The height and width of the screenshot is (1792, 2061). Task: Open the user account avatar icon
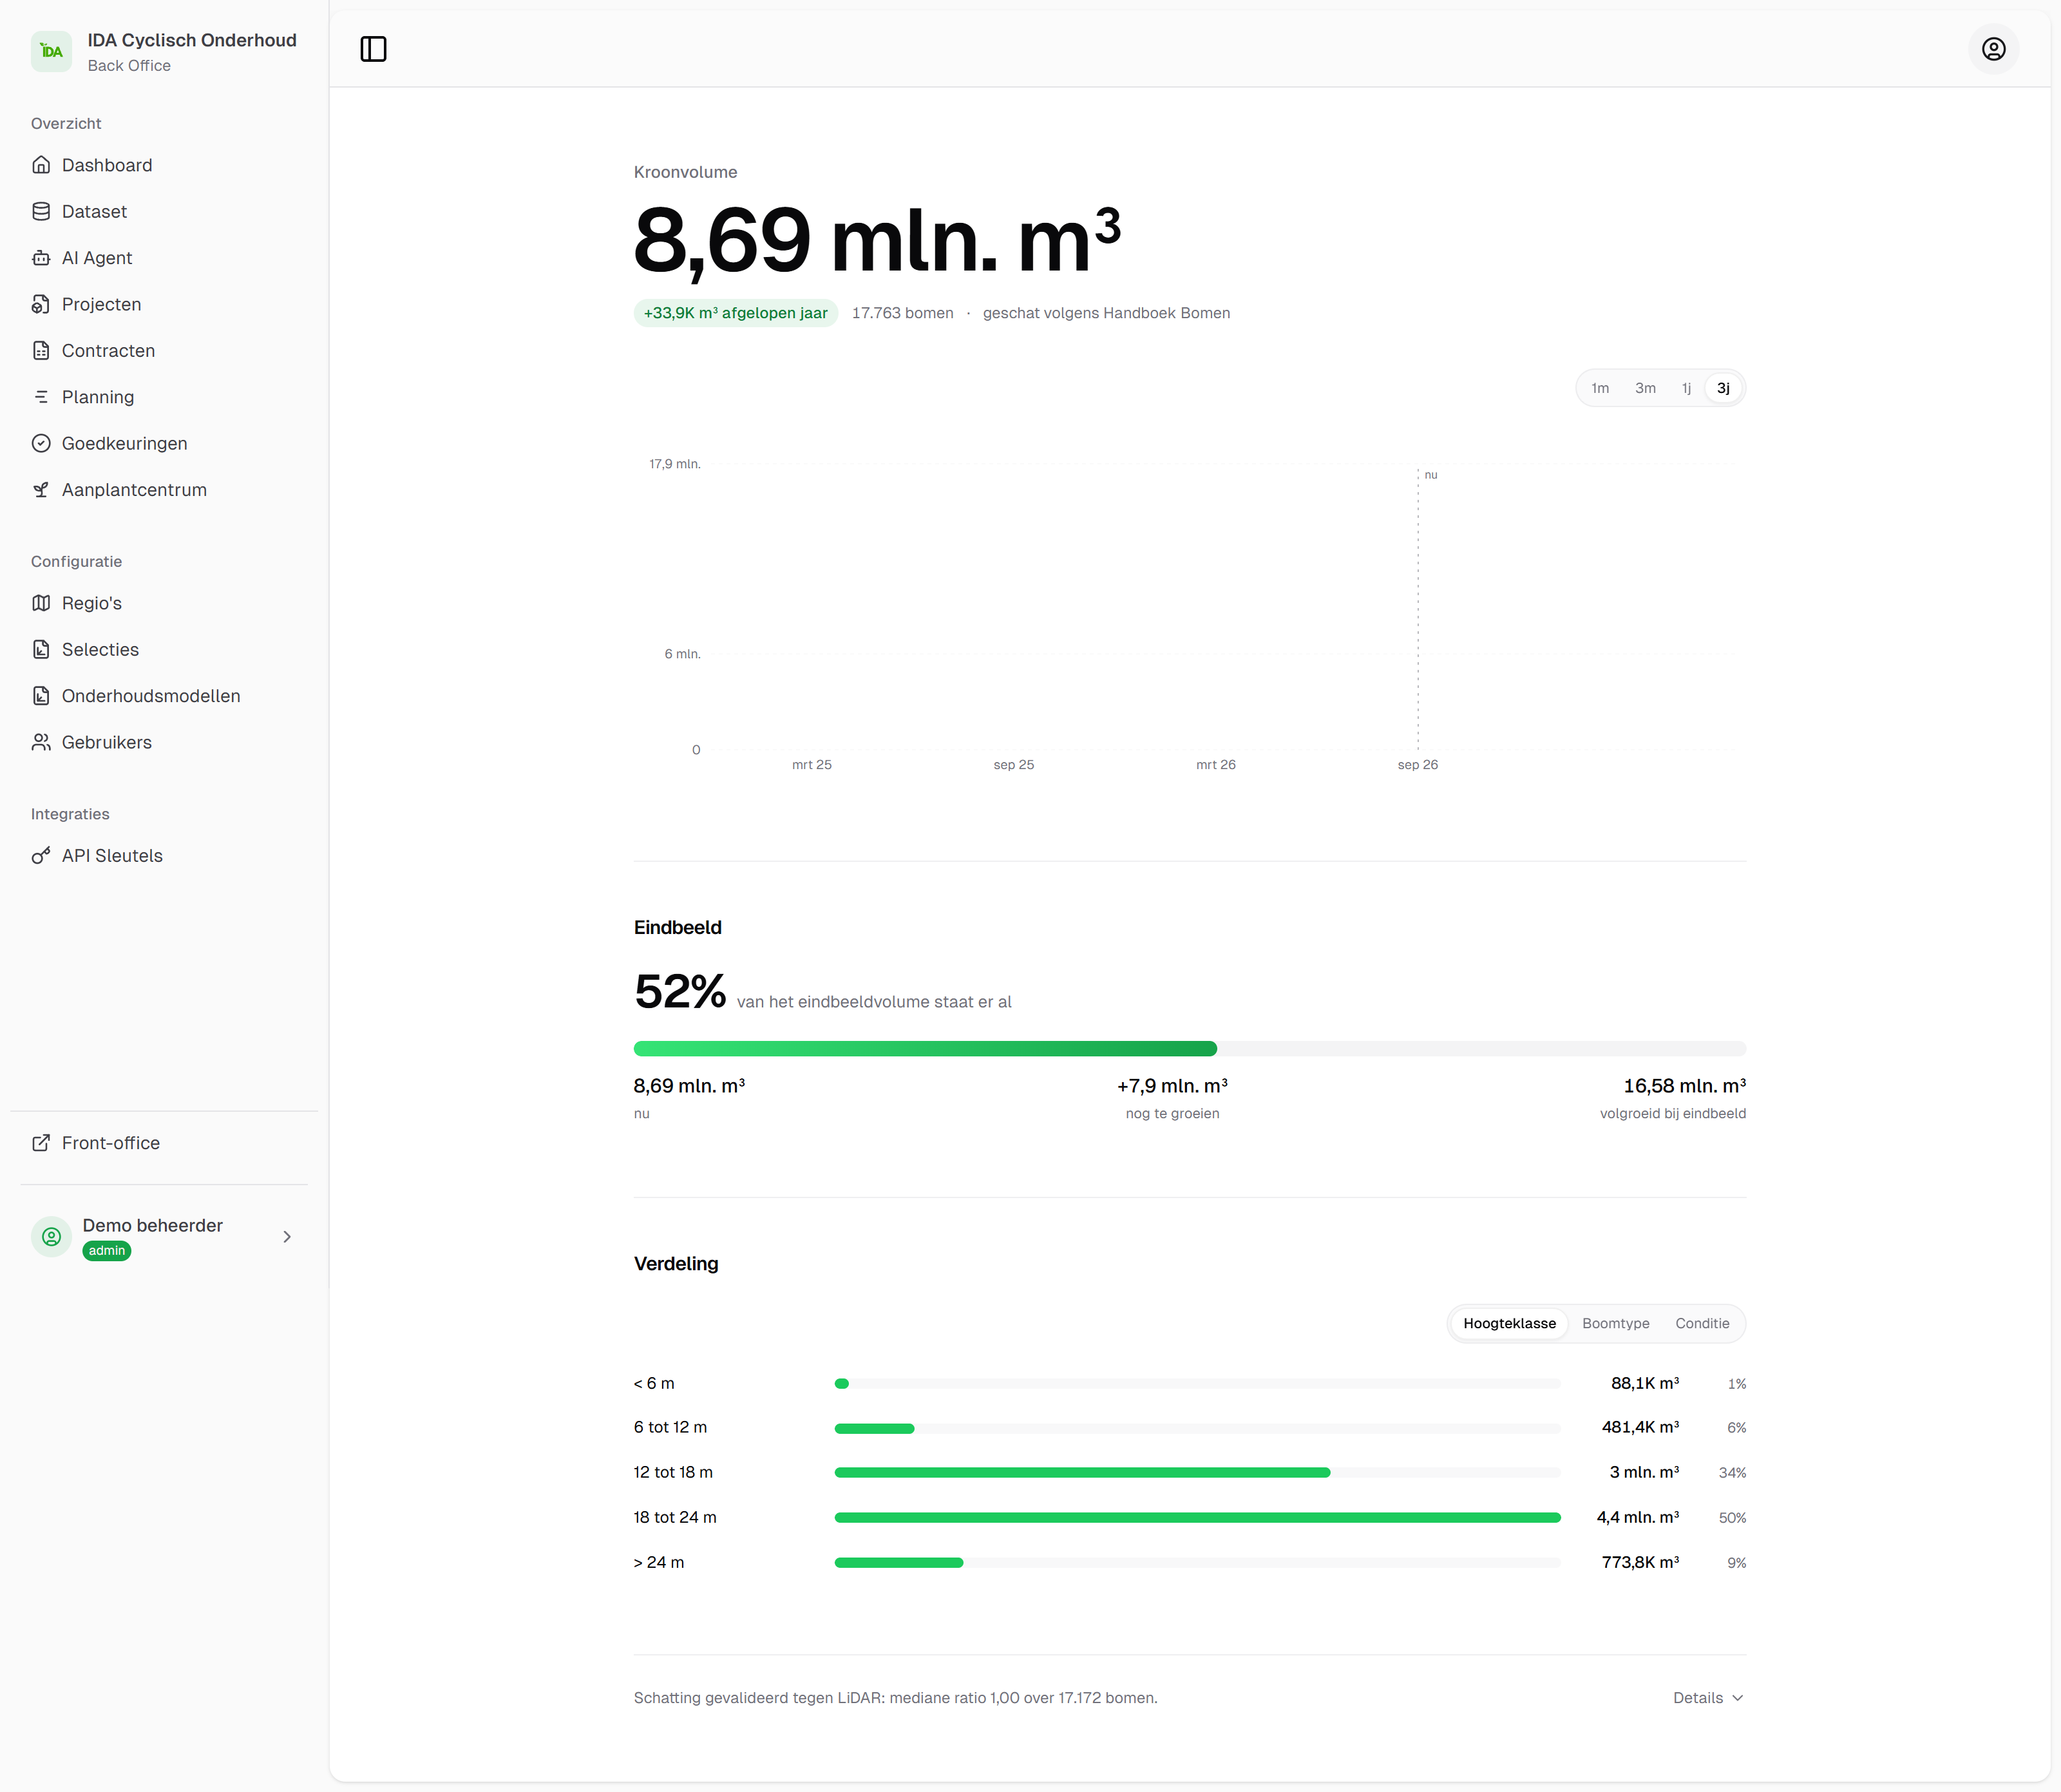click(1993, 49)
